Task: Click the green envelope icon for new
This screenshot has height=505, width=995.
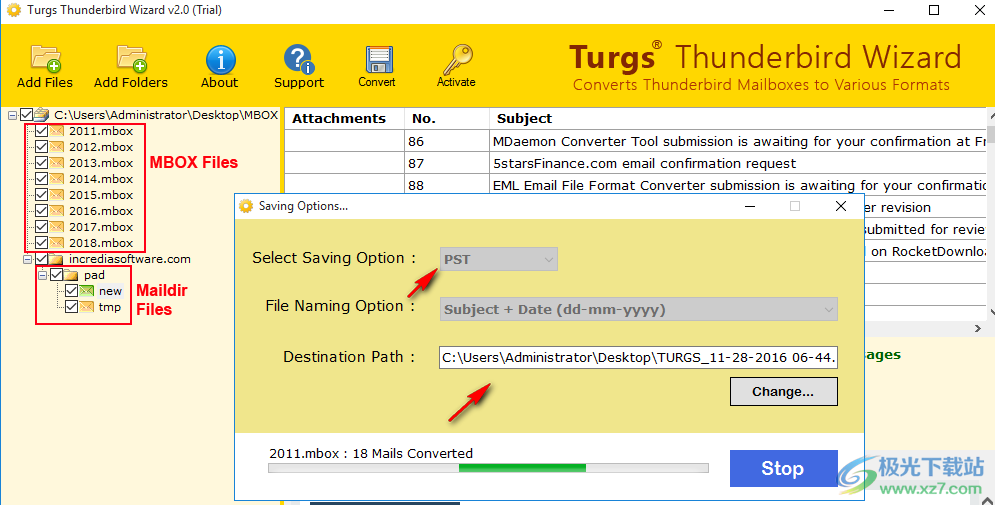Action: coord(86,291)
